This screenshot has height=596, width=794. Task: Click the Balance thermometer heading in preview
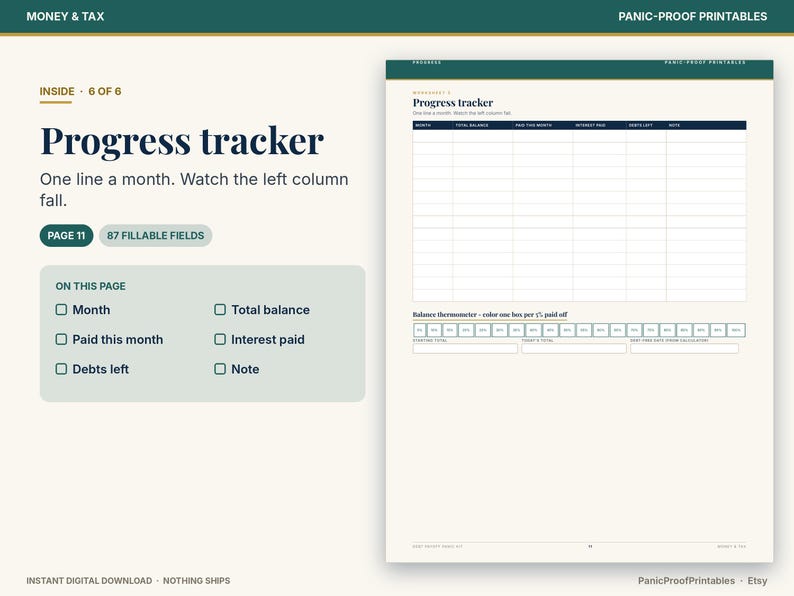click(490, 314)
